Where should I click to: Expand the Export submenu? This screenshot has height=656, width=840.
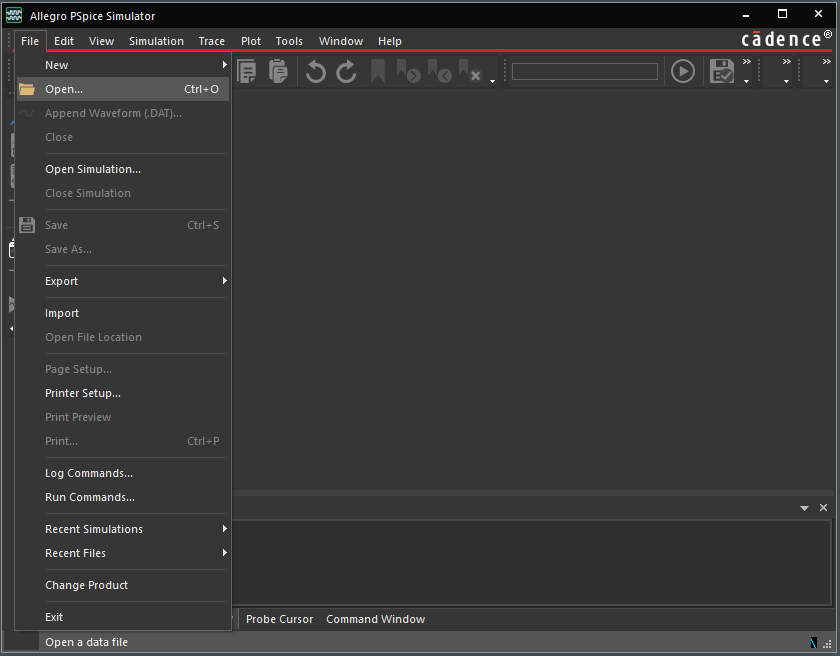click(61, 281)
